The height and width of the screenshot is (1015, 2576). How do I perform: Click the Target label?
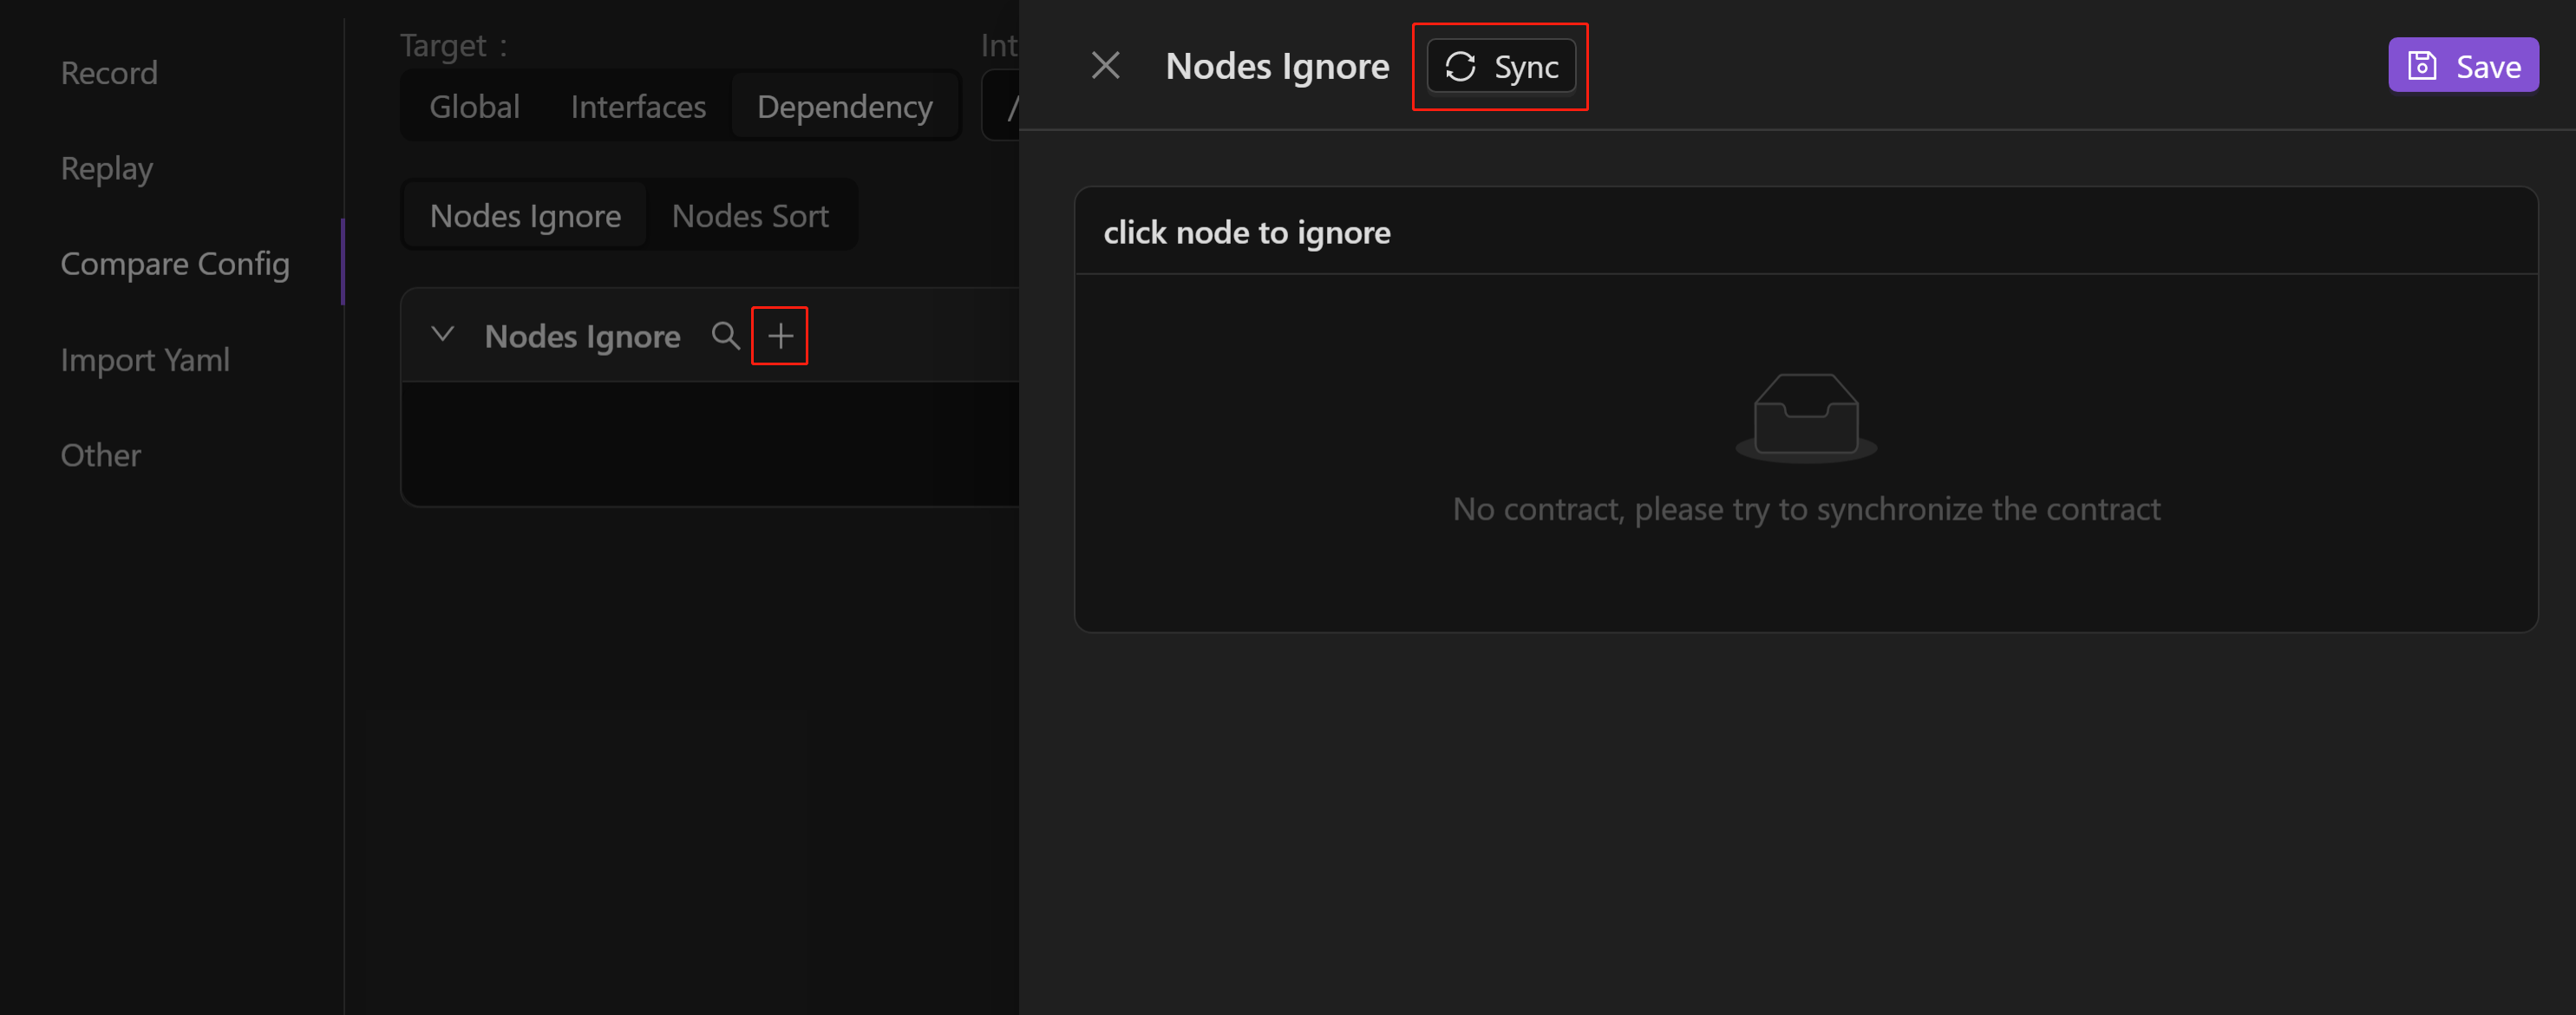(x=454, y=46)
